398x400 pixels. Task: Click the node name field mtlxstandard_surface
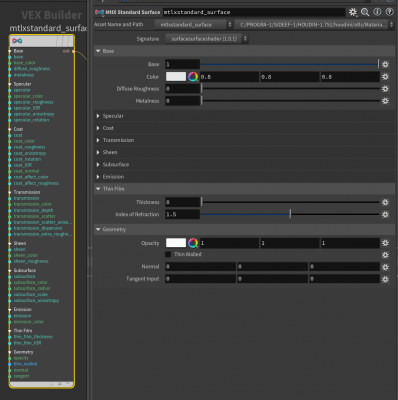pyautogui.click(x=254, y=12)
